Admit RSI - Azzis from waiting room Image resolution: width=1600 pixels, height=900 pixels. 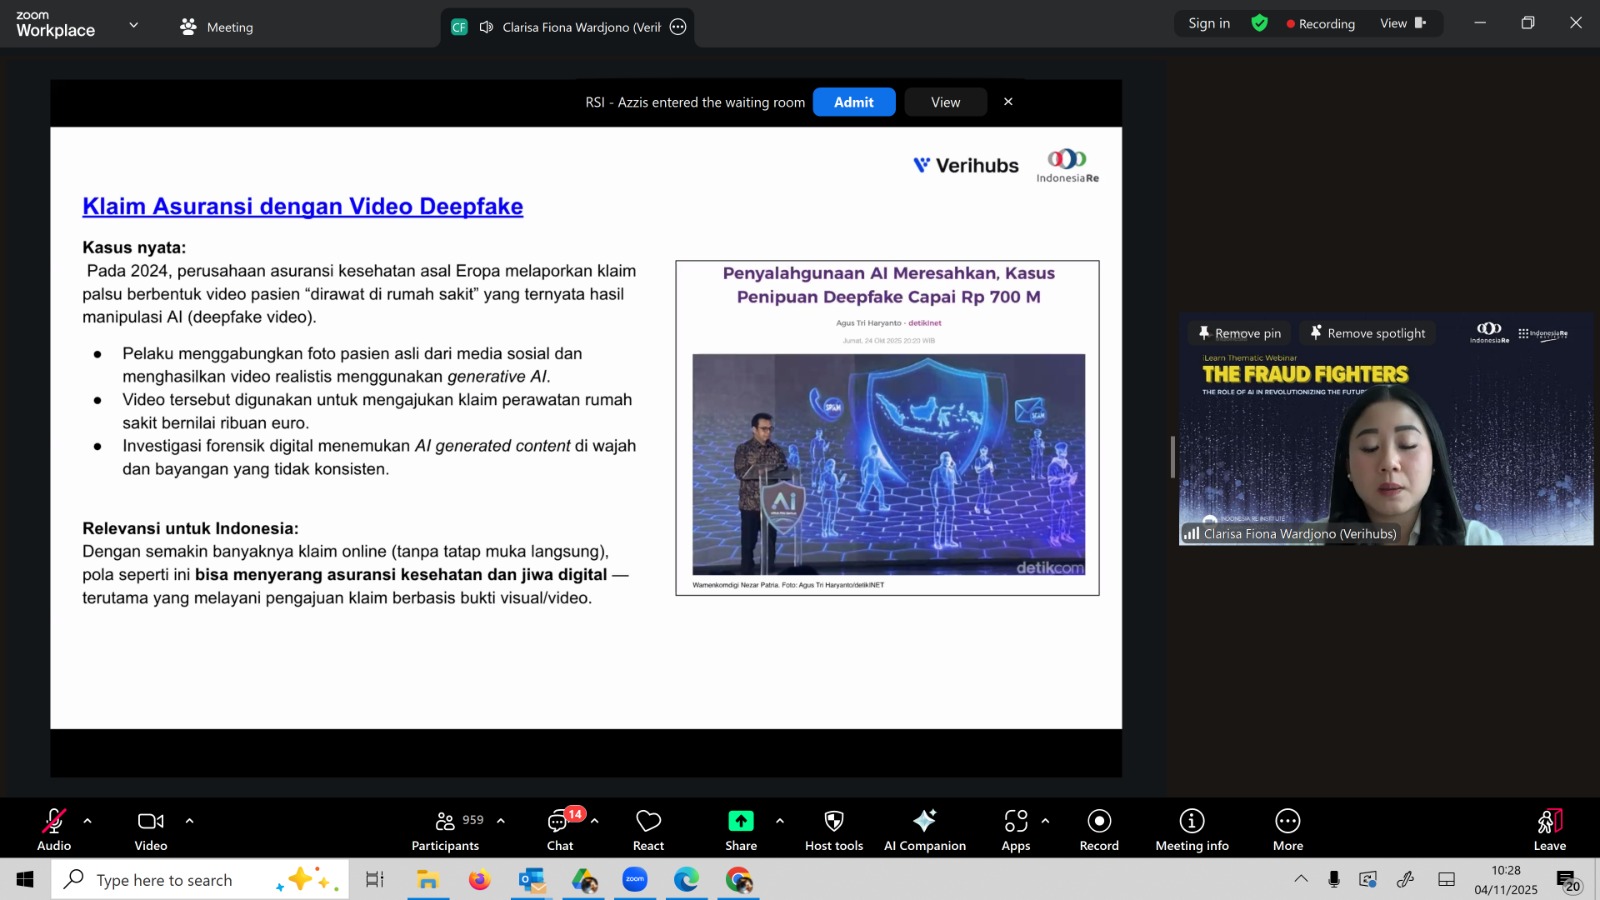pyautogui.click(x=853, y=102)
